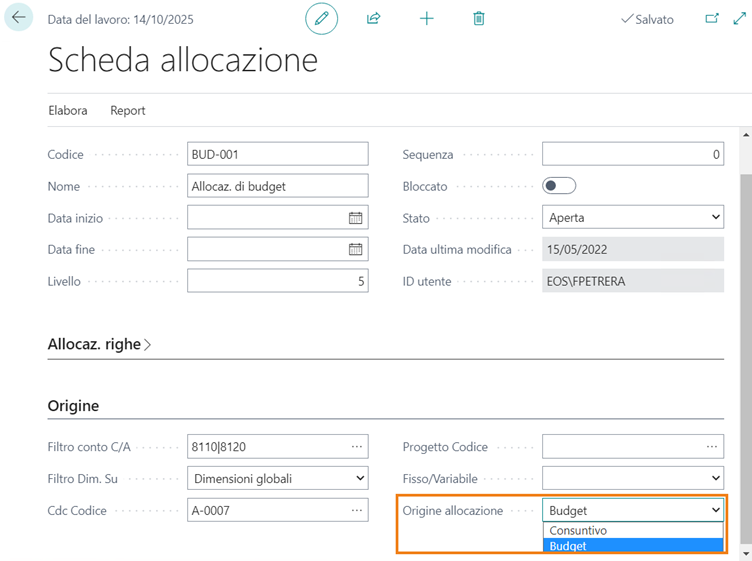Click the share icon in header
Viewport: 752px width, 561px height.
click(374, 18)
